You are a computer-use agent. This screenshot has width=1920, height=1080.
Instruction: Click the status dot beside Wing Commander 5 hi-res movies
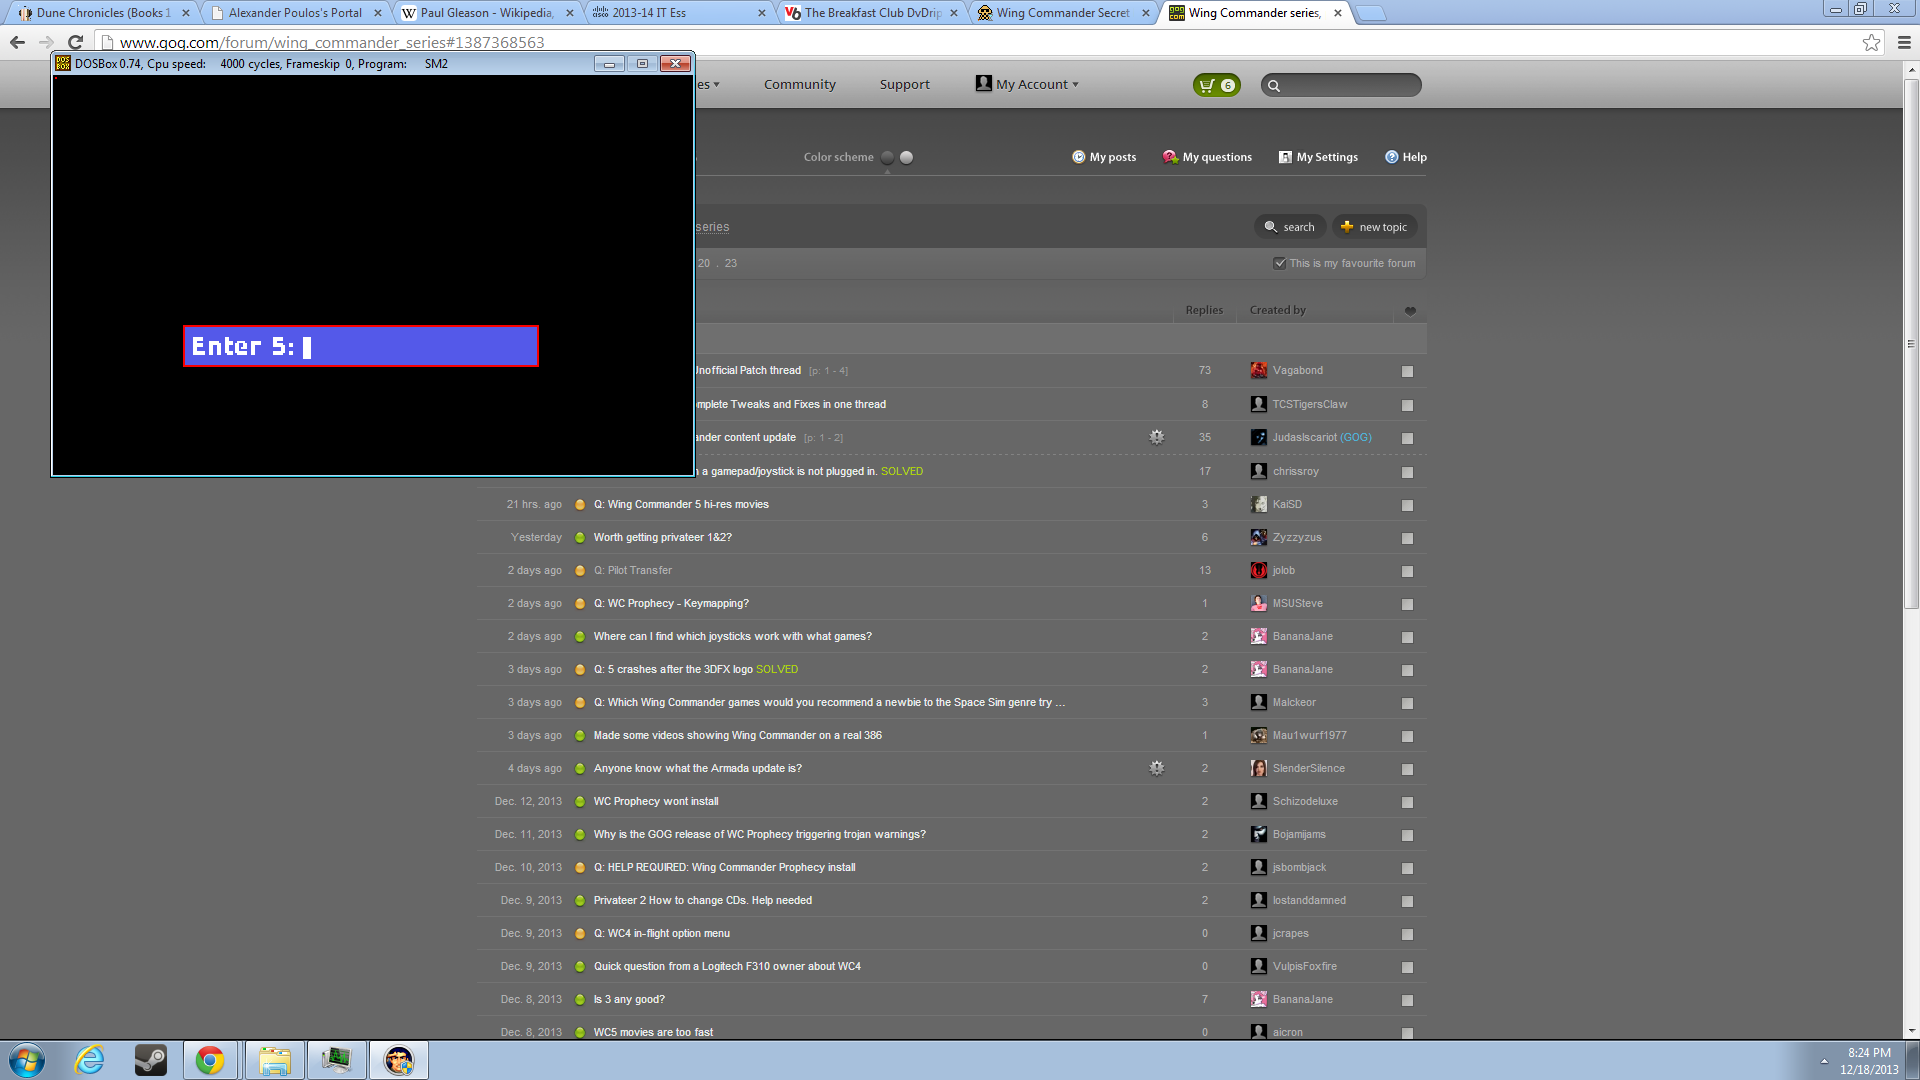point(580,504)
